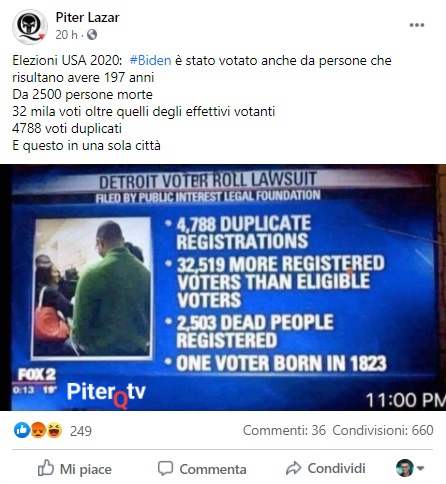Open the three-dot post options menu

coord(417,25)
